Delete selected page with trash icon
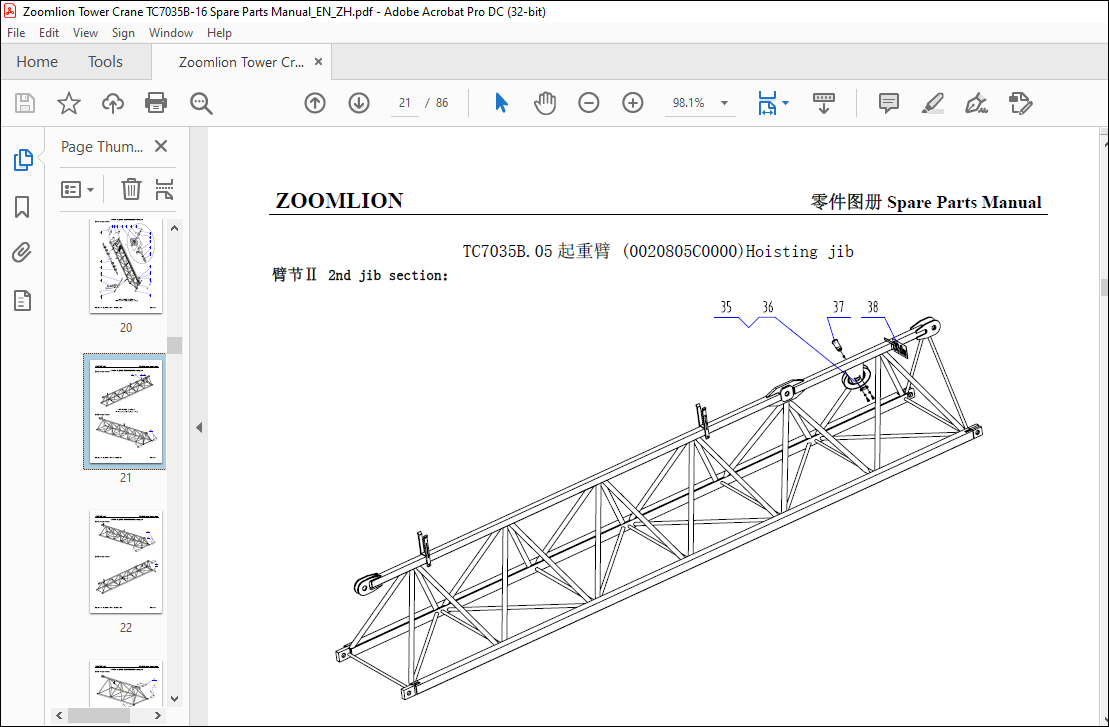This screenshot has width=1109, height=727. [131, 189]
